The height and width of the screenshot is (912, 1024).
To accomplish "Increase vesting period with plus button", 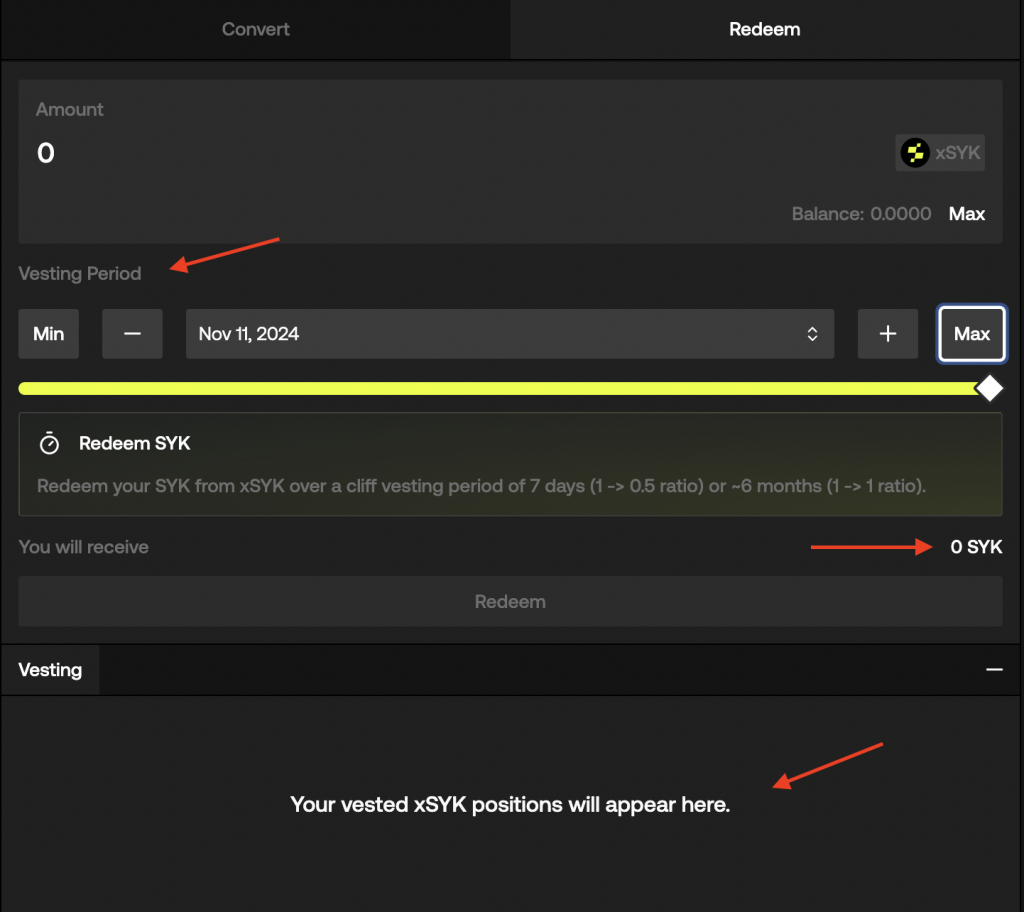I will click(888, 334).
